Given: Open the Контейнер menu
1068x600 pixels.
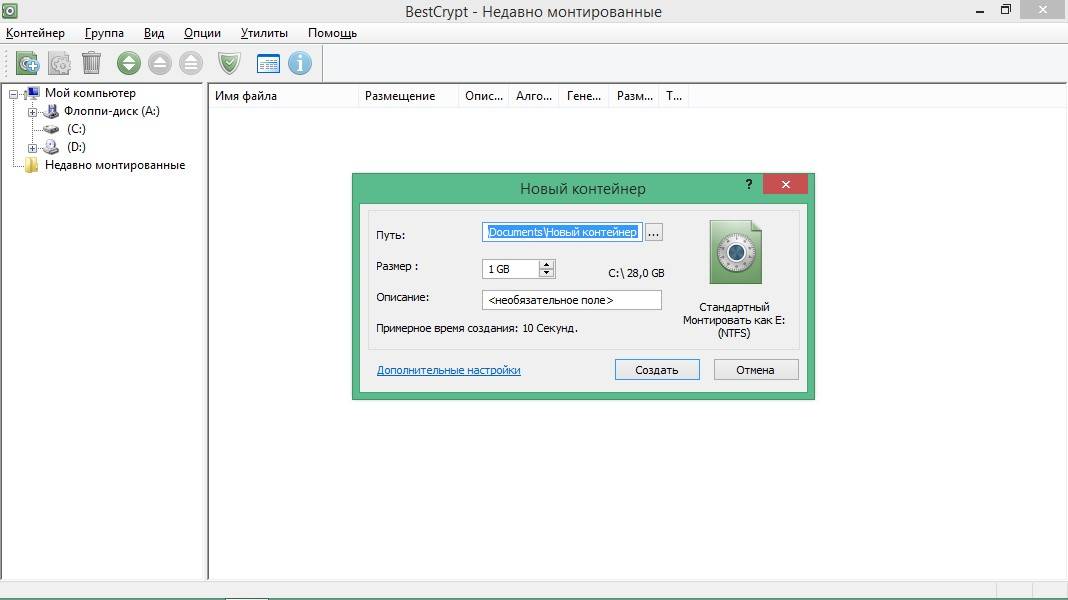Looking at the screenshot, I should pyautogui.click(x=35, y=33).
